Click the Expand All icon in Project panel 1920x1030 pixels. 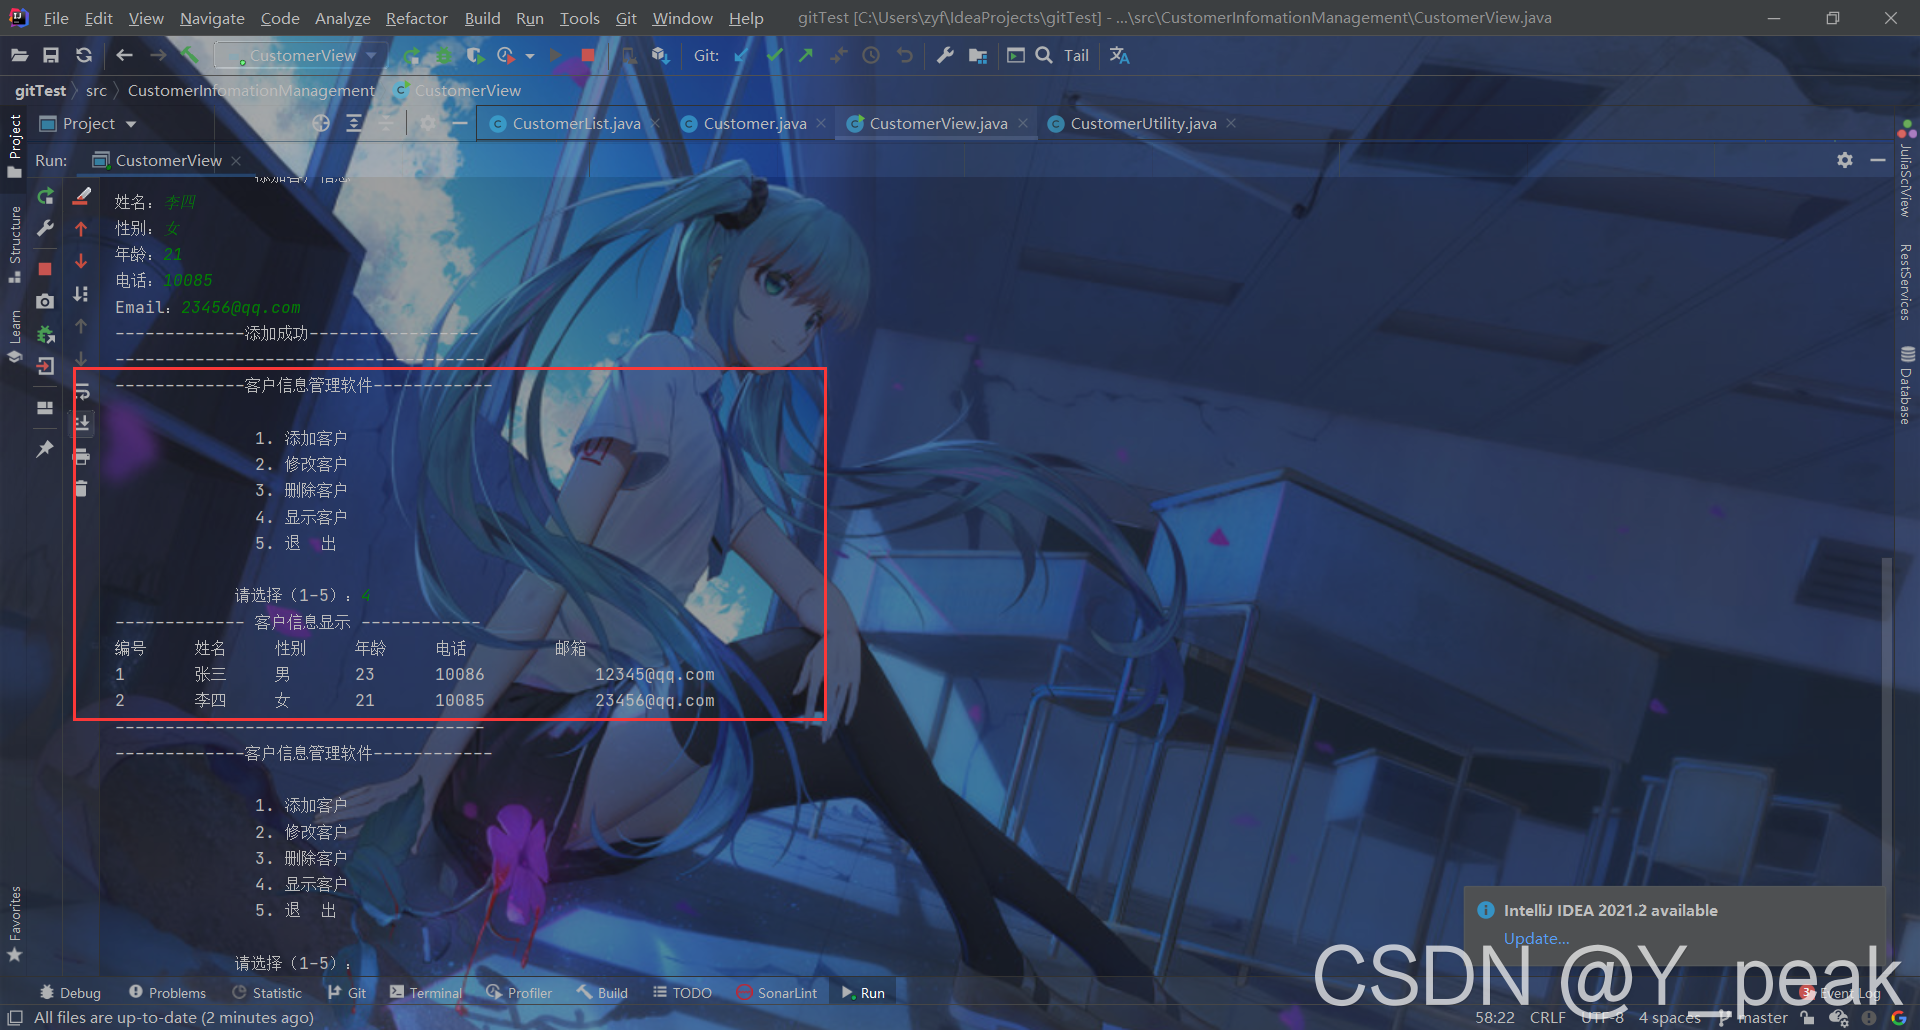tap(354, 123)
